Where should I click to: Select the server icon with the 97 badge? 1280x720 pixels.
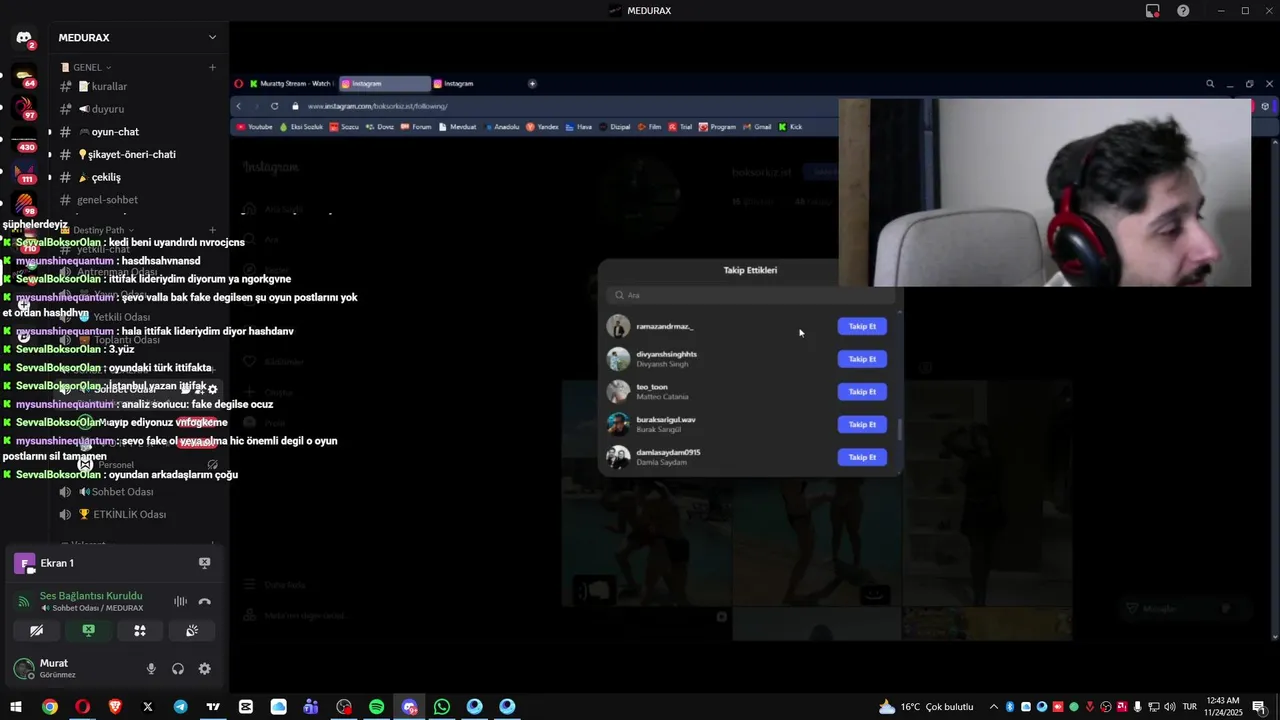click(24, 108)
